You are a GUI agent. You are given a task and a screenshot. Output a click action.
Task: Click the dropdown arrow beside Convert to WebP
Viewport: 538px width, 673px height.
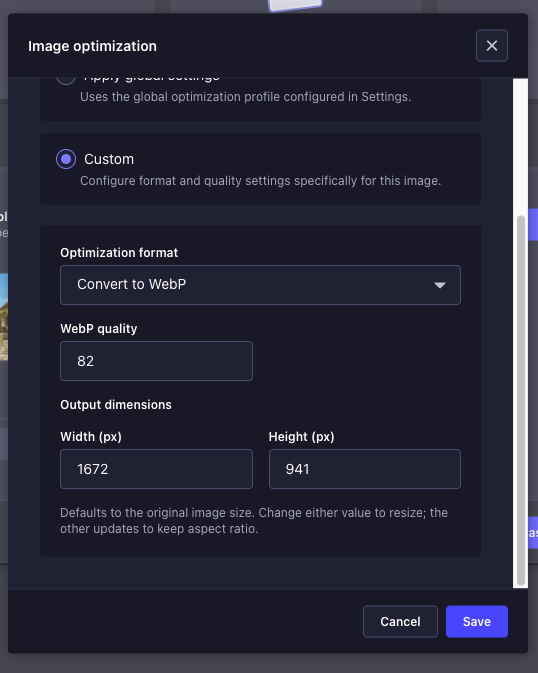pyautogui.click(x=440, y=285)
